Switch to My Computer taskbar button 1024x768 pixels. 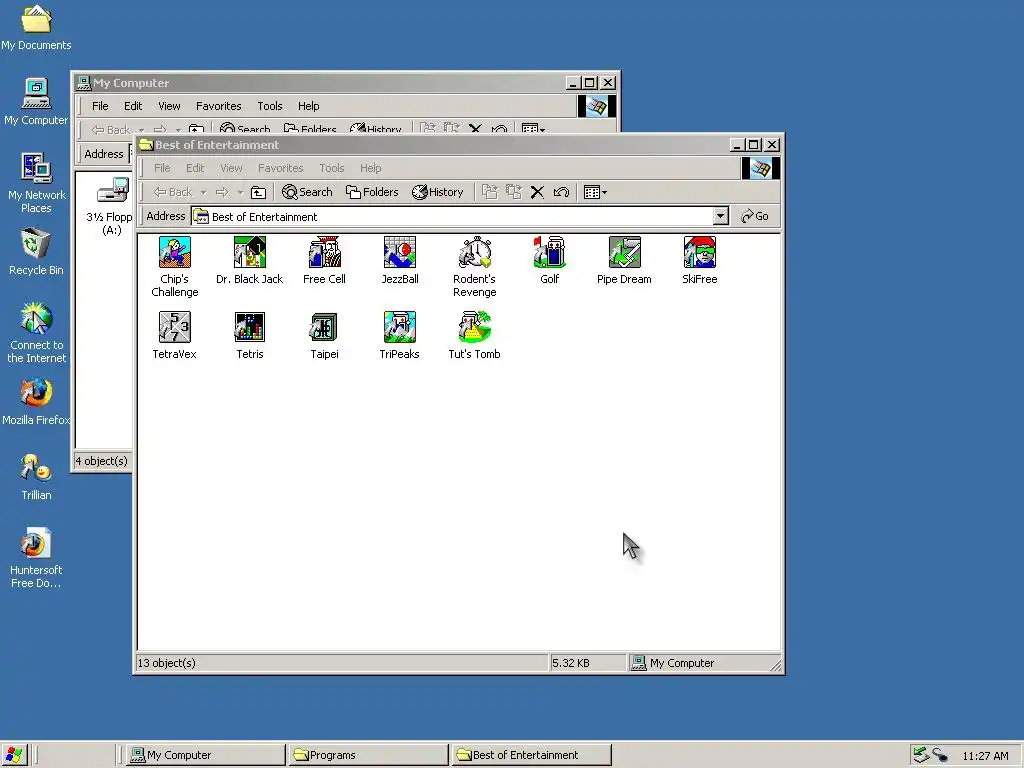[x=205, y=755]
